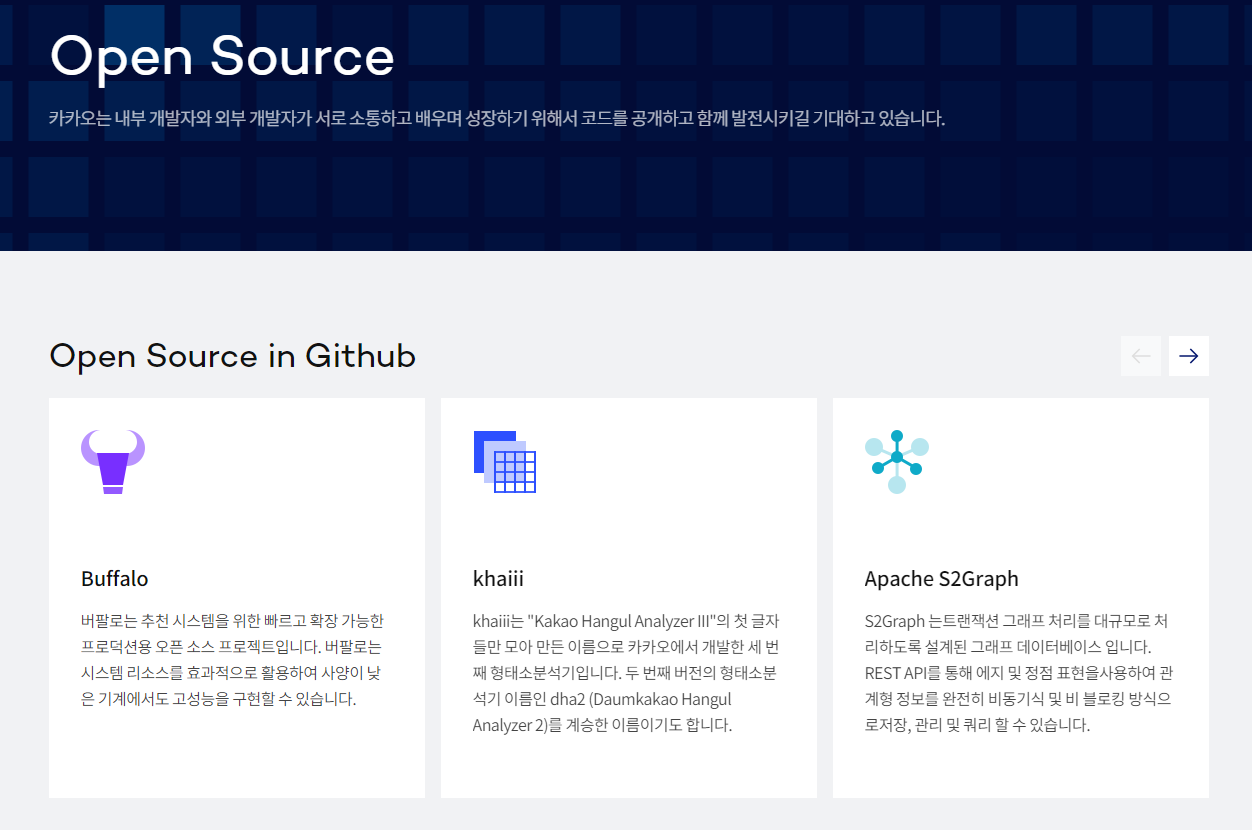
Task: Click the disabled previous left arrow button
Action: coord(1141,356)
